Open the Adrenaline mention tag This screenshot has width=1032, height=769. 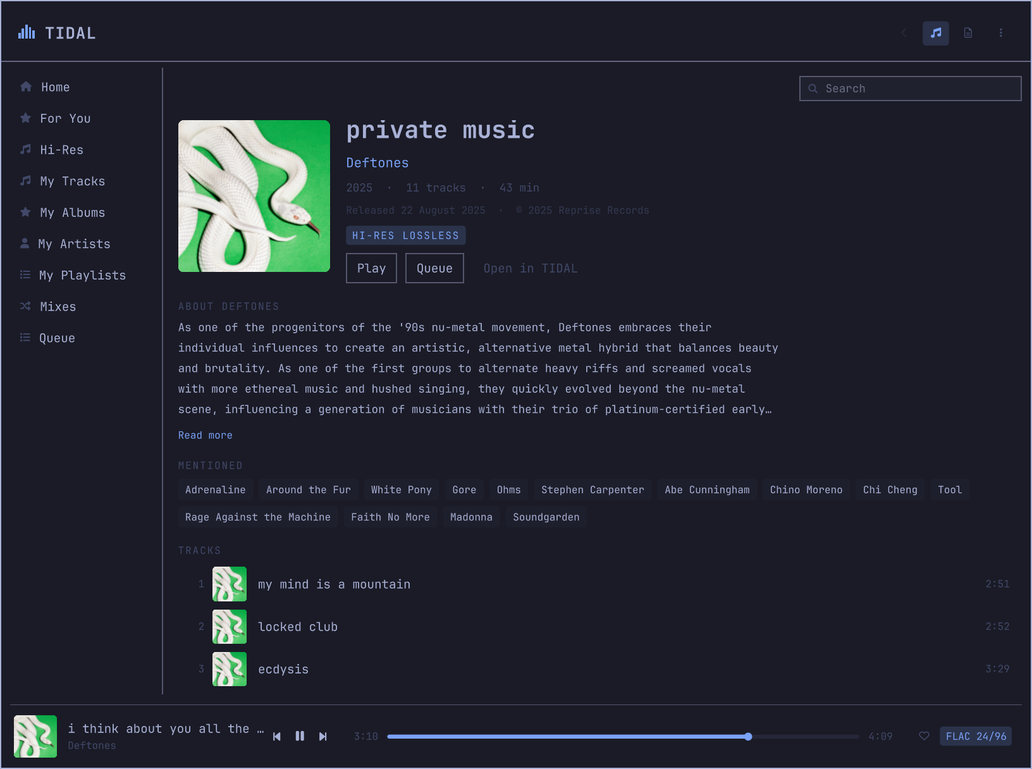pyautogui.click(x=215, y=490)
